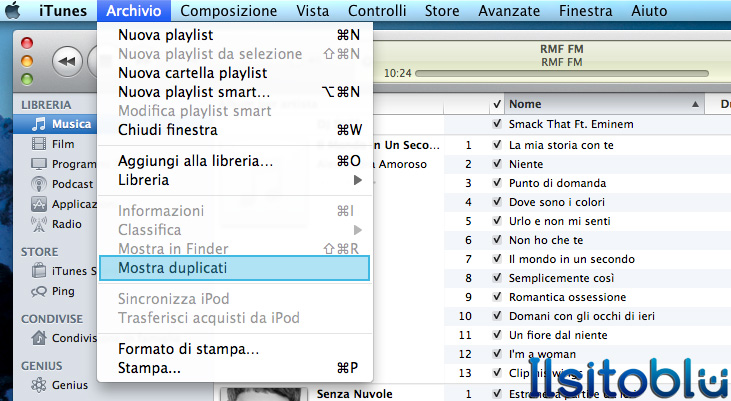The image size is (731, 401).
Task: Uncheck the Niente track checkbox
Action: [497, 164]
